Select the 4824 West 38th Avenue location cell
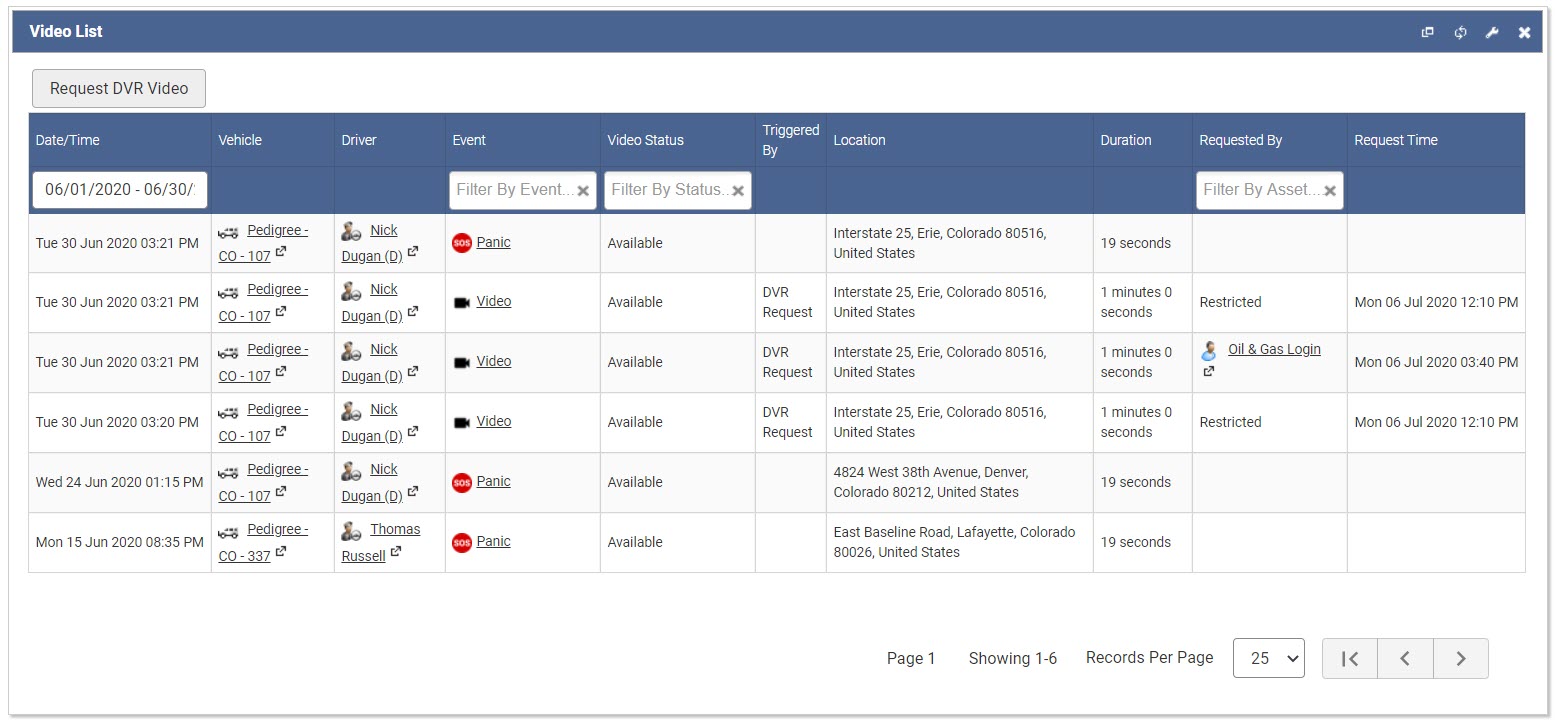1557x720 pixels. click(x=960, y=482)
